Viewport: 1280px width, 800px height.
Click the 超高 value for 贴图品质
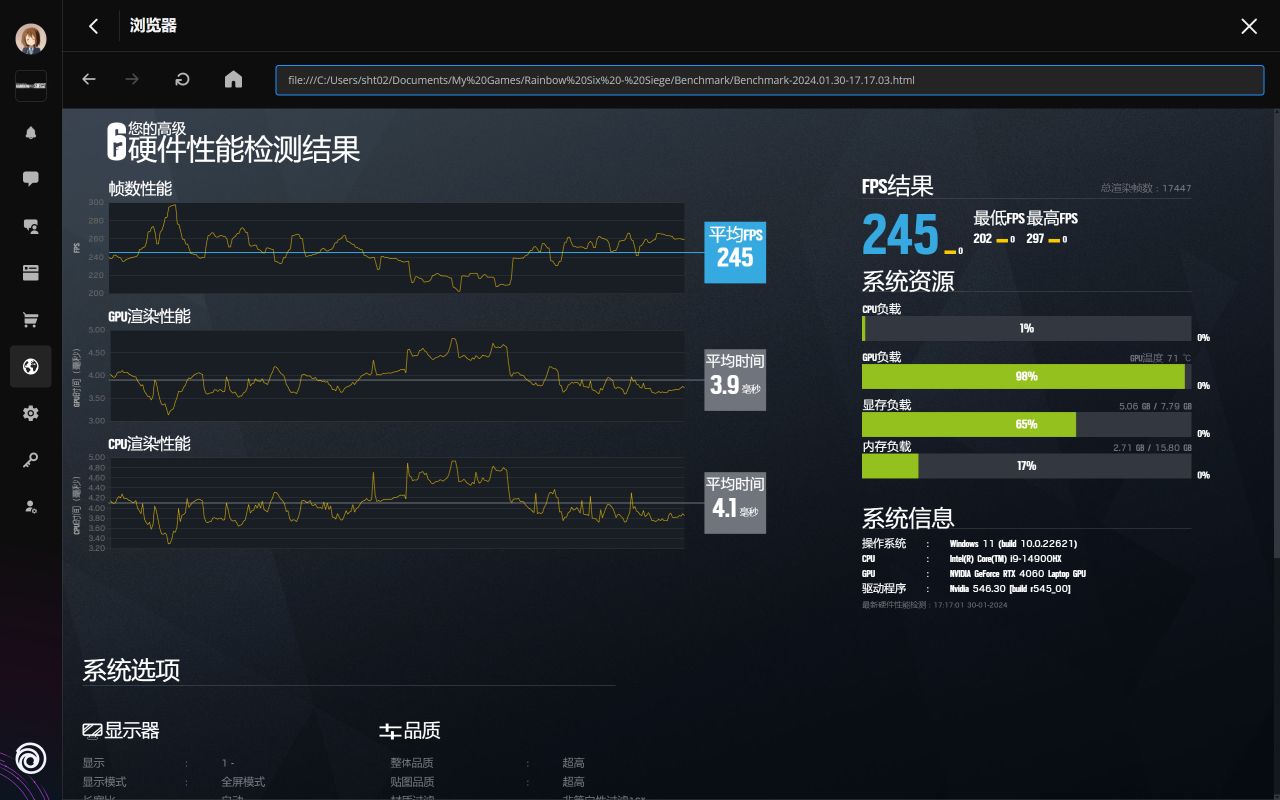tap(573, 782)
